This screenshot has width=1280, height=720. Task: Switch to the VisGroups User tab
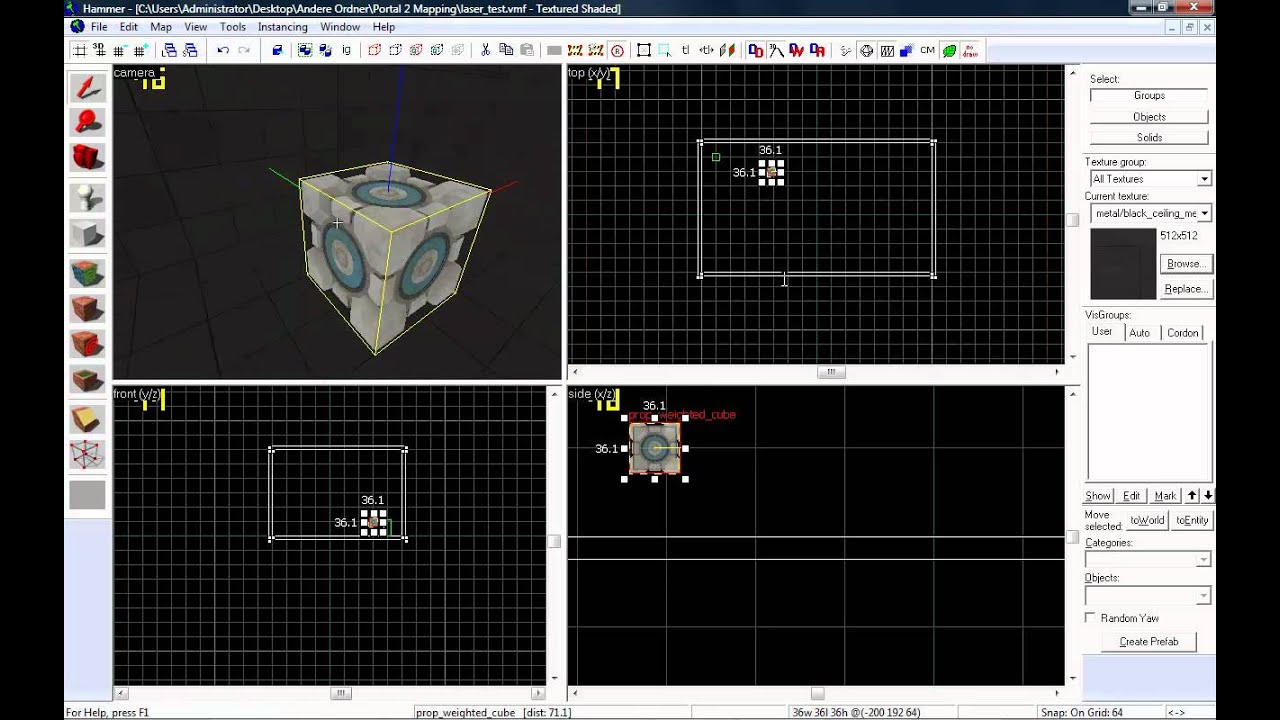[1102, 332]
